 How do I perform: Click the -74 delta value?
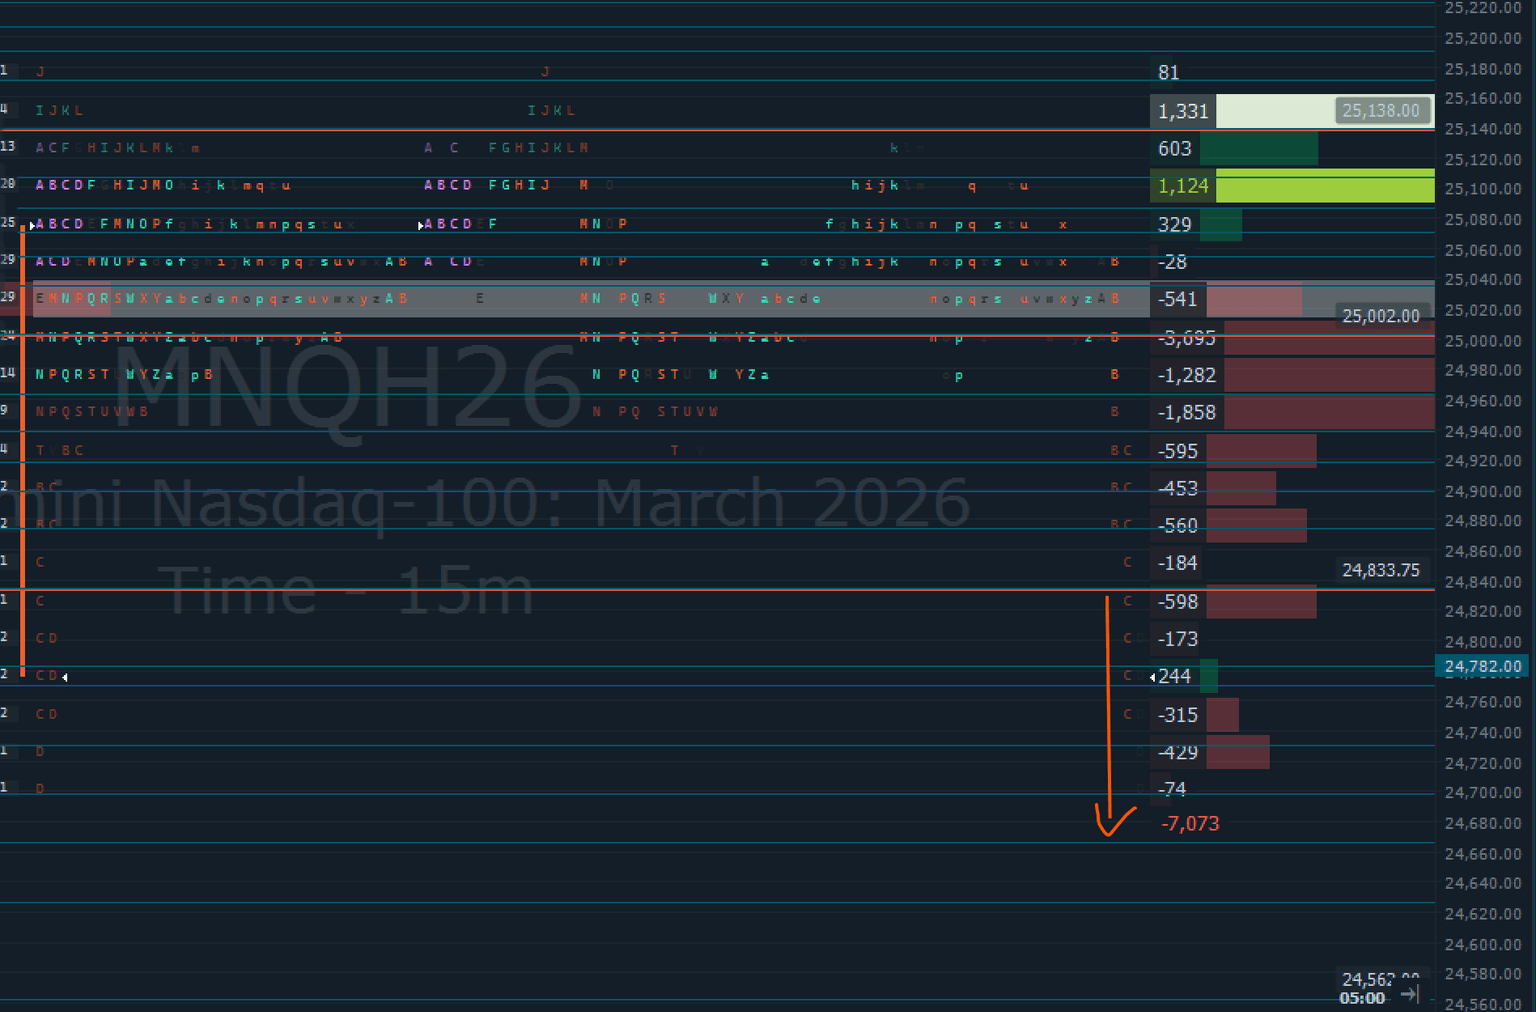pyautogui.click(x=1171, y=789)
